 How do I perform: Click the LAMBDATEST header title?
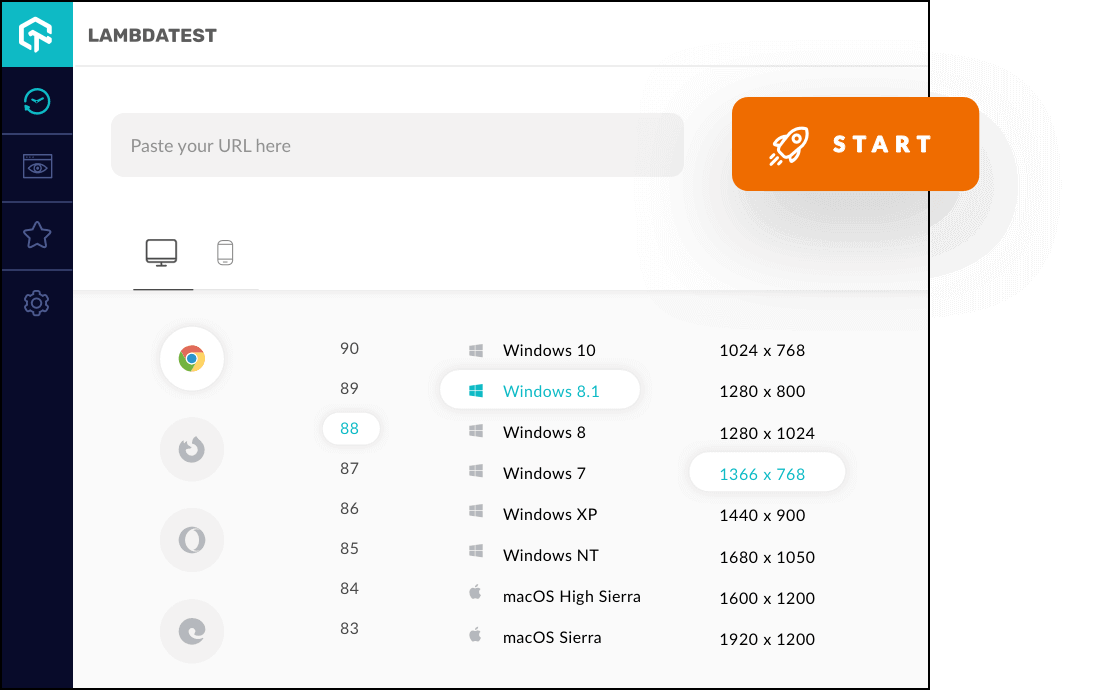click(153, 34)
